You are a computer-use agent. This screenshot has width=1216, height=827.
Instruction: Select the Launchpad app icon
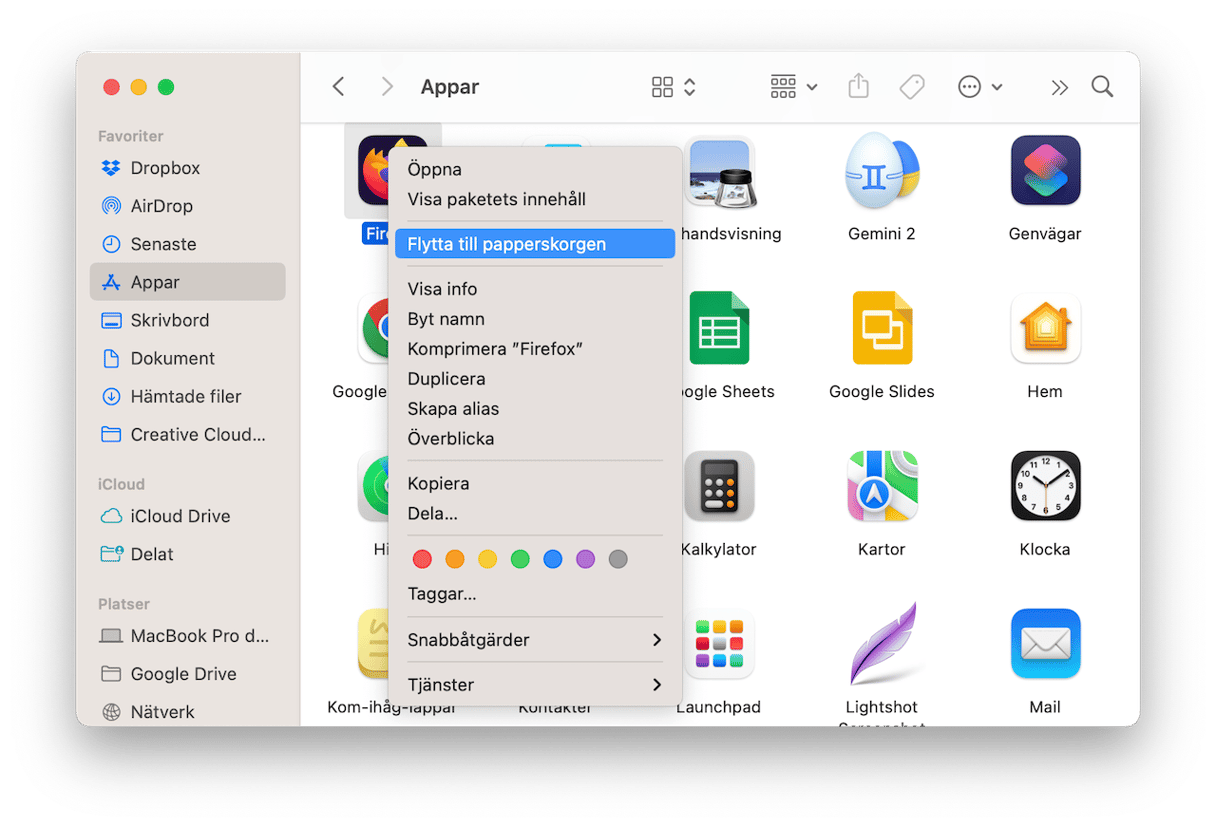719,644
